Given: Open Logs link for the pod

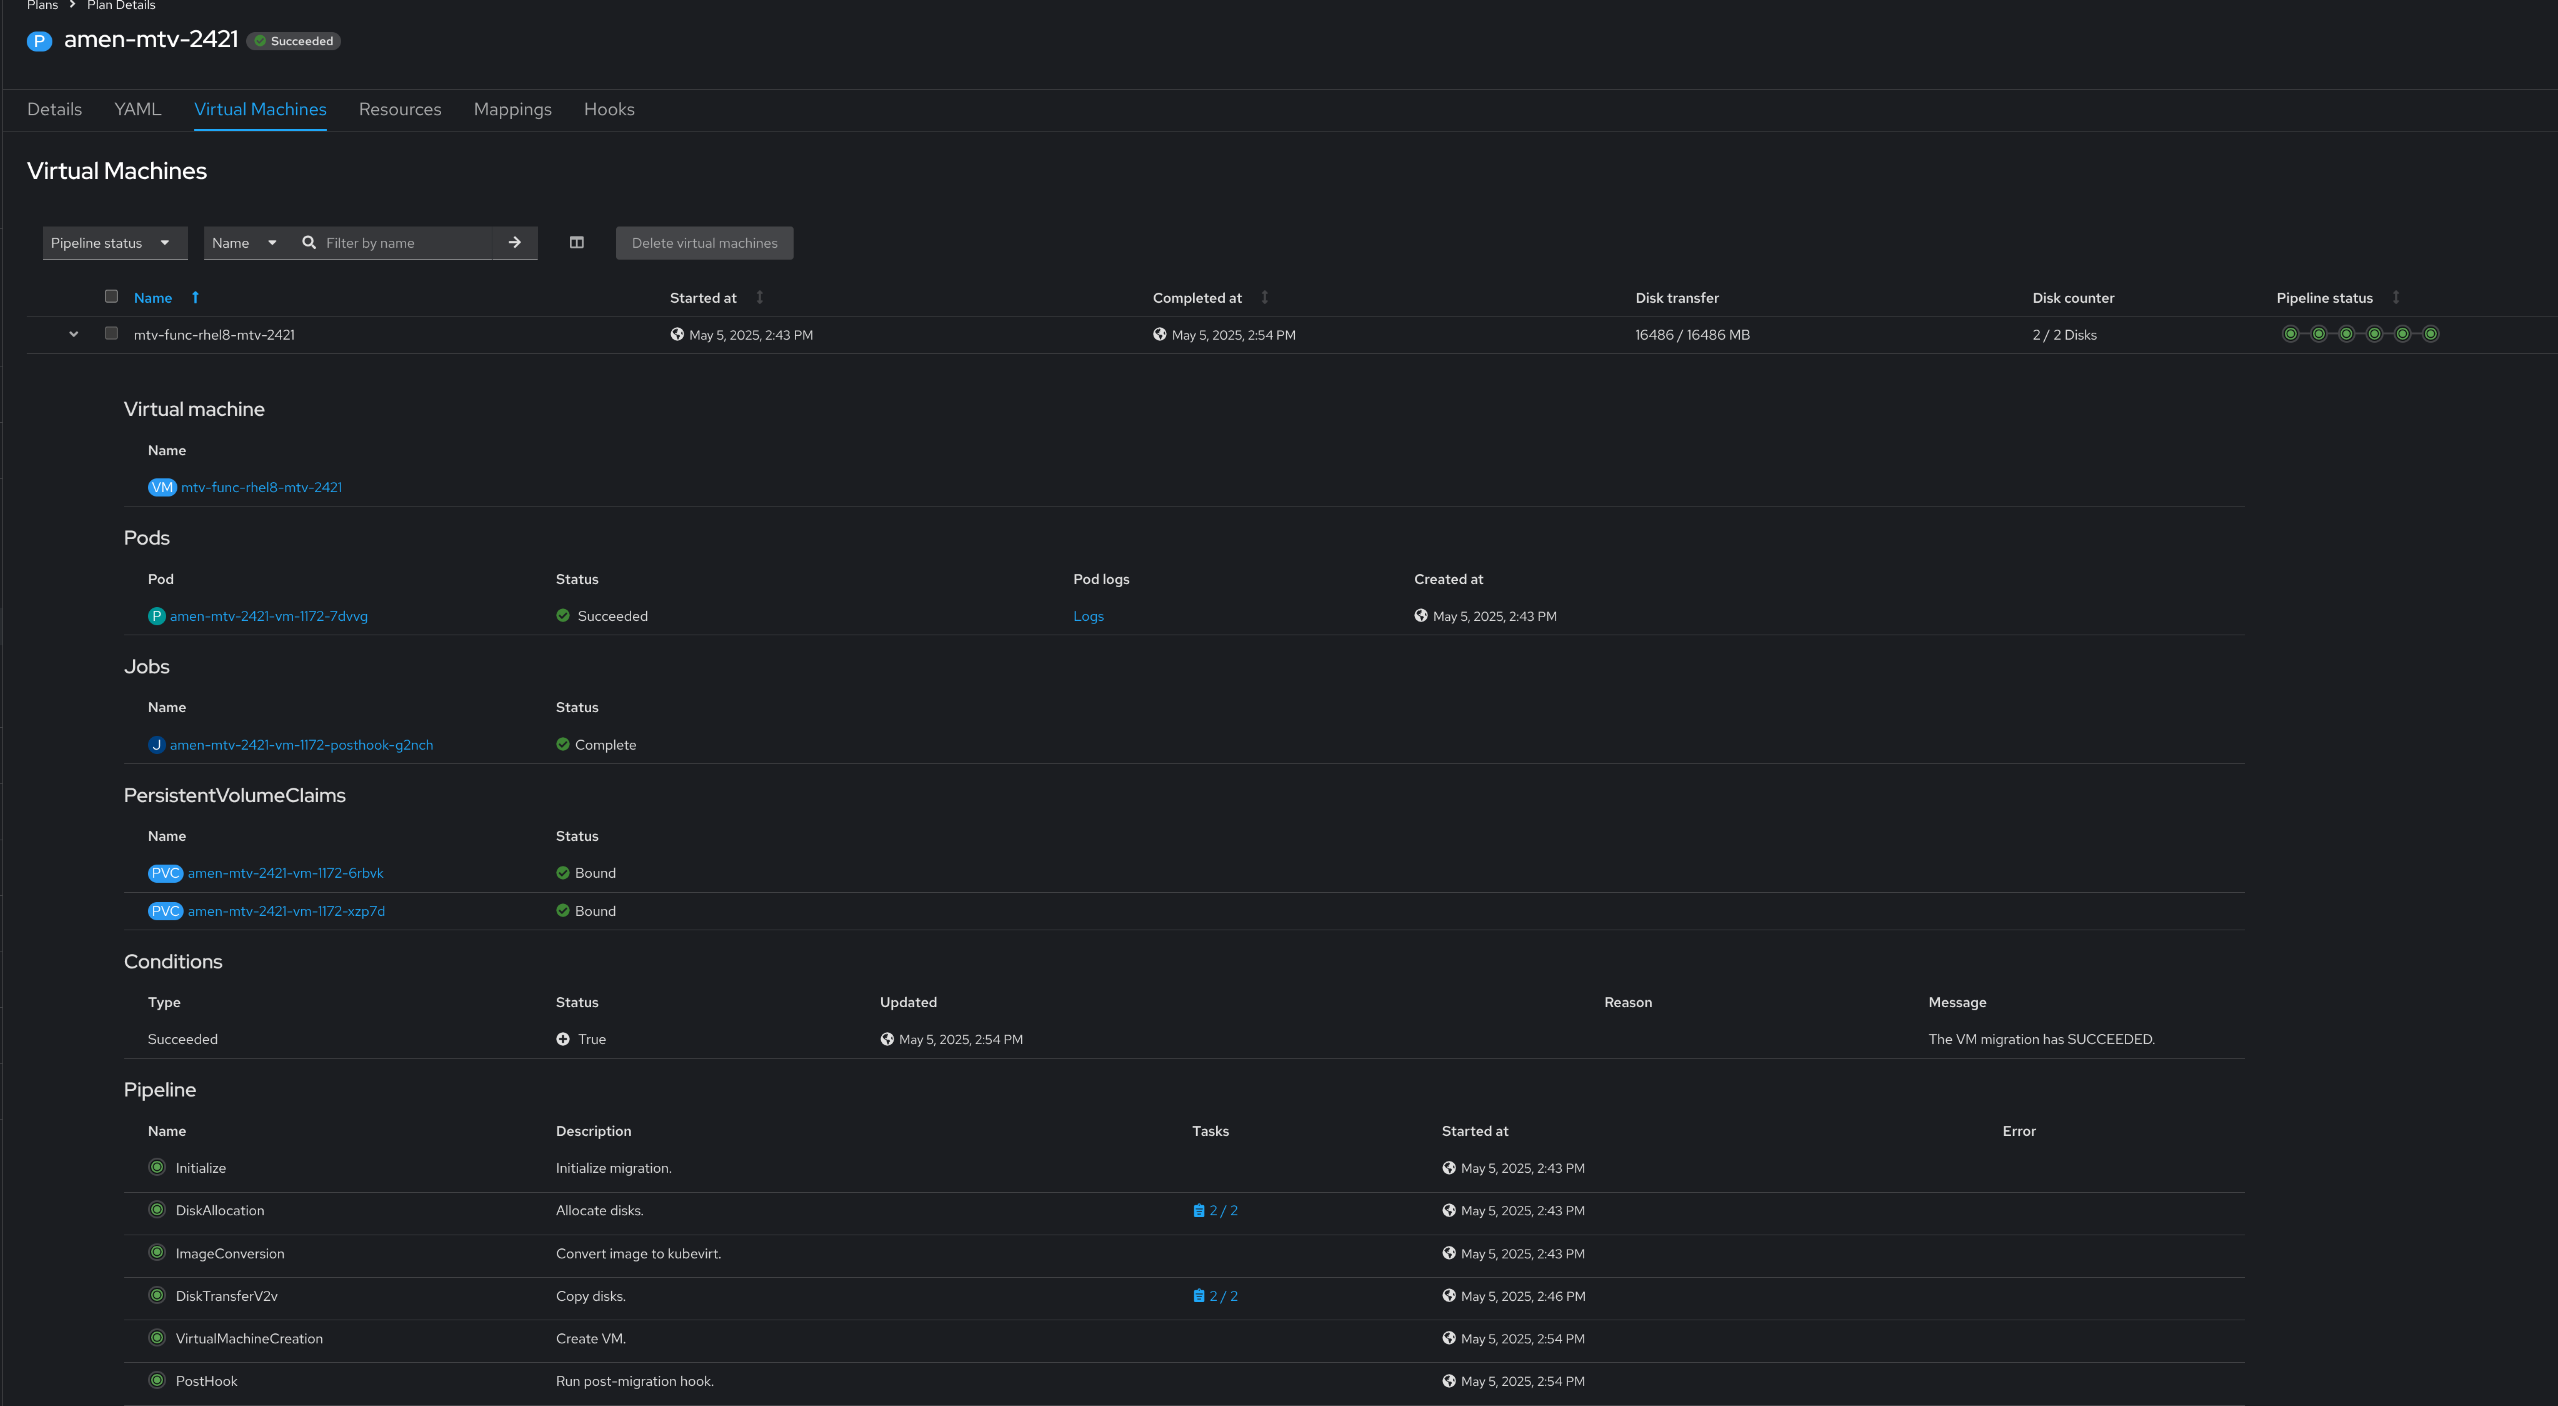Looking at the screenshot, I should [x=1088, y=616].
